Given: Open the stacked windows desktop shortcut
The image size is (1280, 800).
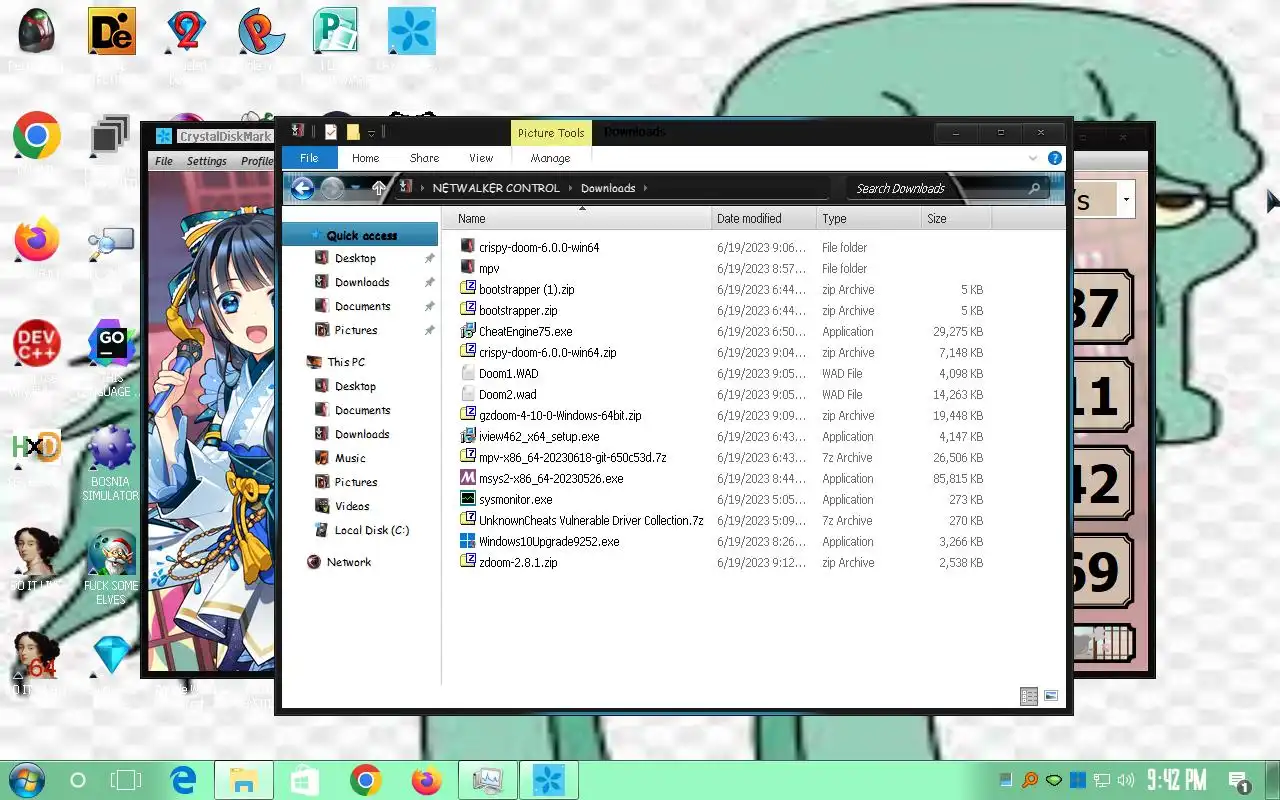Looking at the screenshot, I should pyautogui.click(x=111, y=135).
